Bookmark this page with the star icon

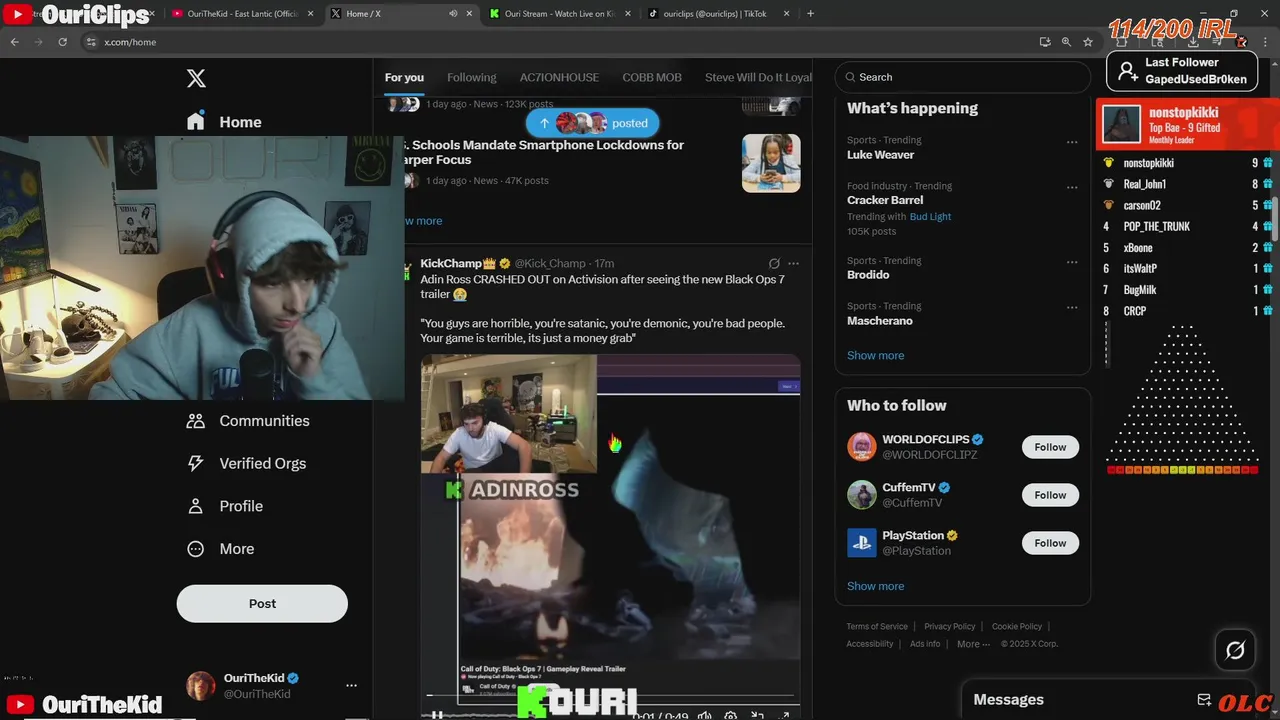pos(1088,42)
